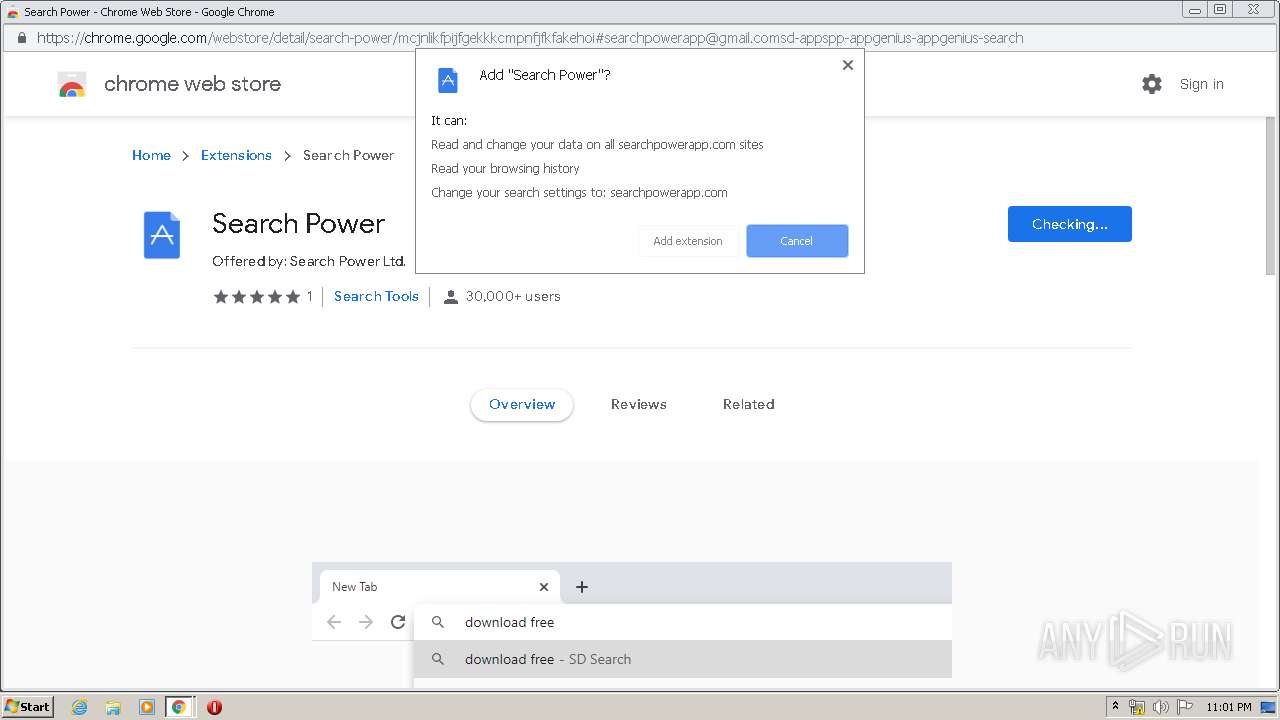Click 'Read your browsing history' permission text

click(x=505, y=168)
